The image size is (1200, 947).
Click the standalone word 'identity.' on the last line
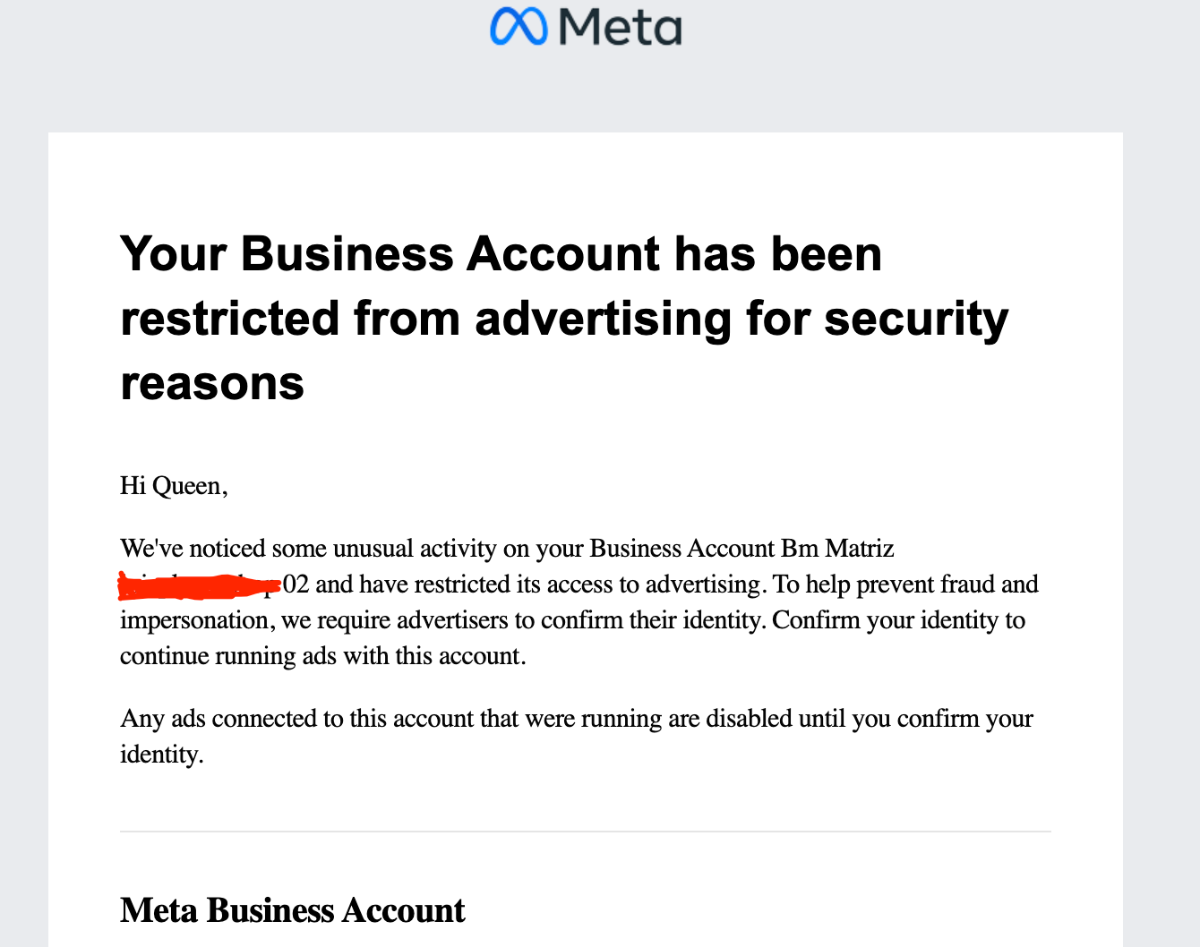162,755
